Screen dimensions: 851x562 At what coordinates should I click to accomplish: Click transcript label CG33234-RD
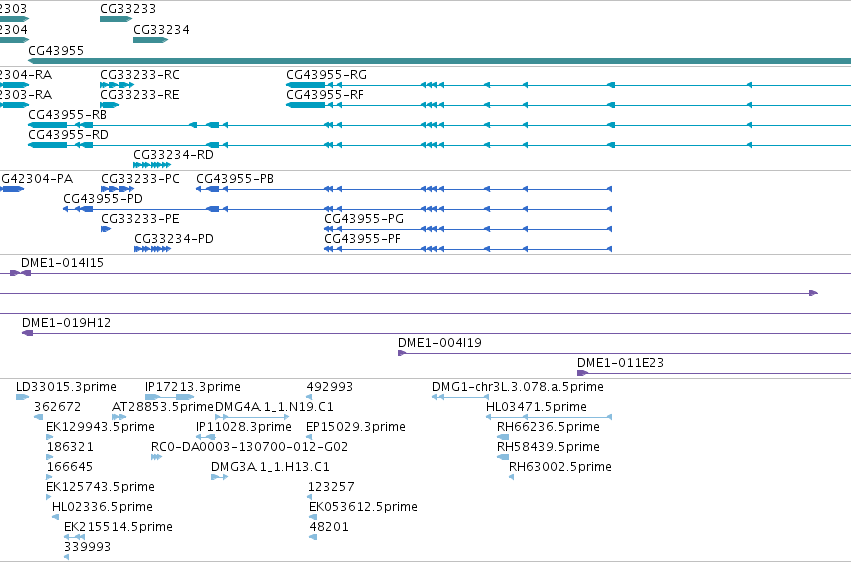[x=173, y=155]
